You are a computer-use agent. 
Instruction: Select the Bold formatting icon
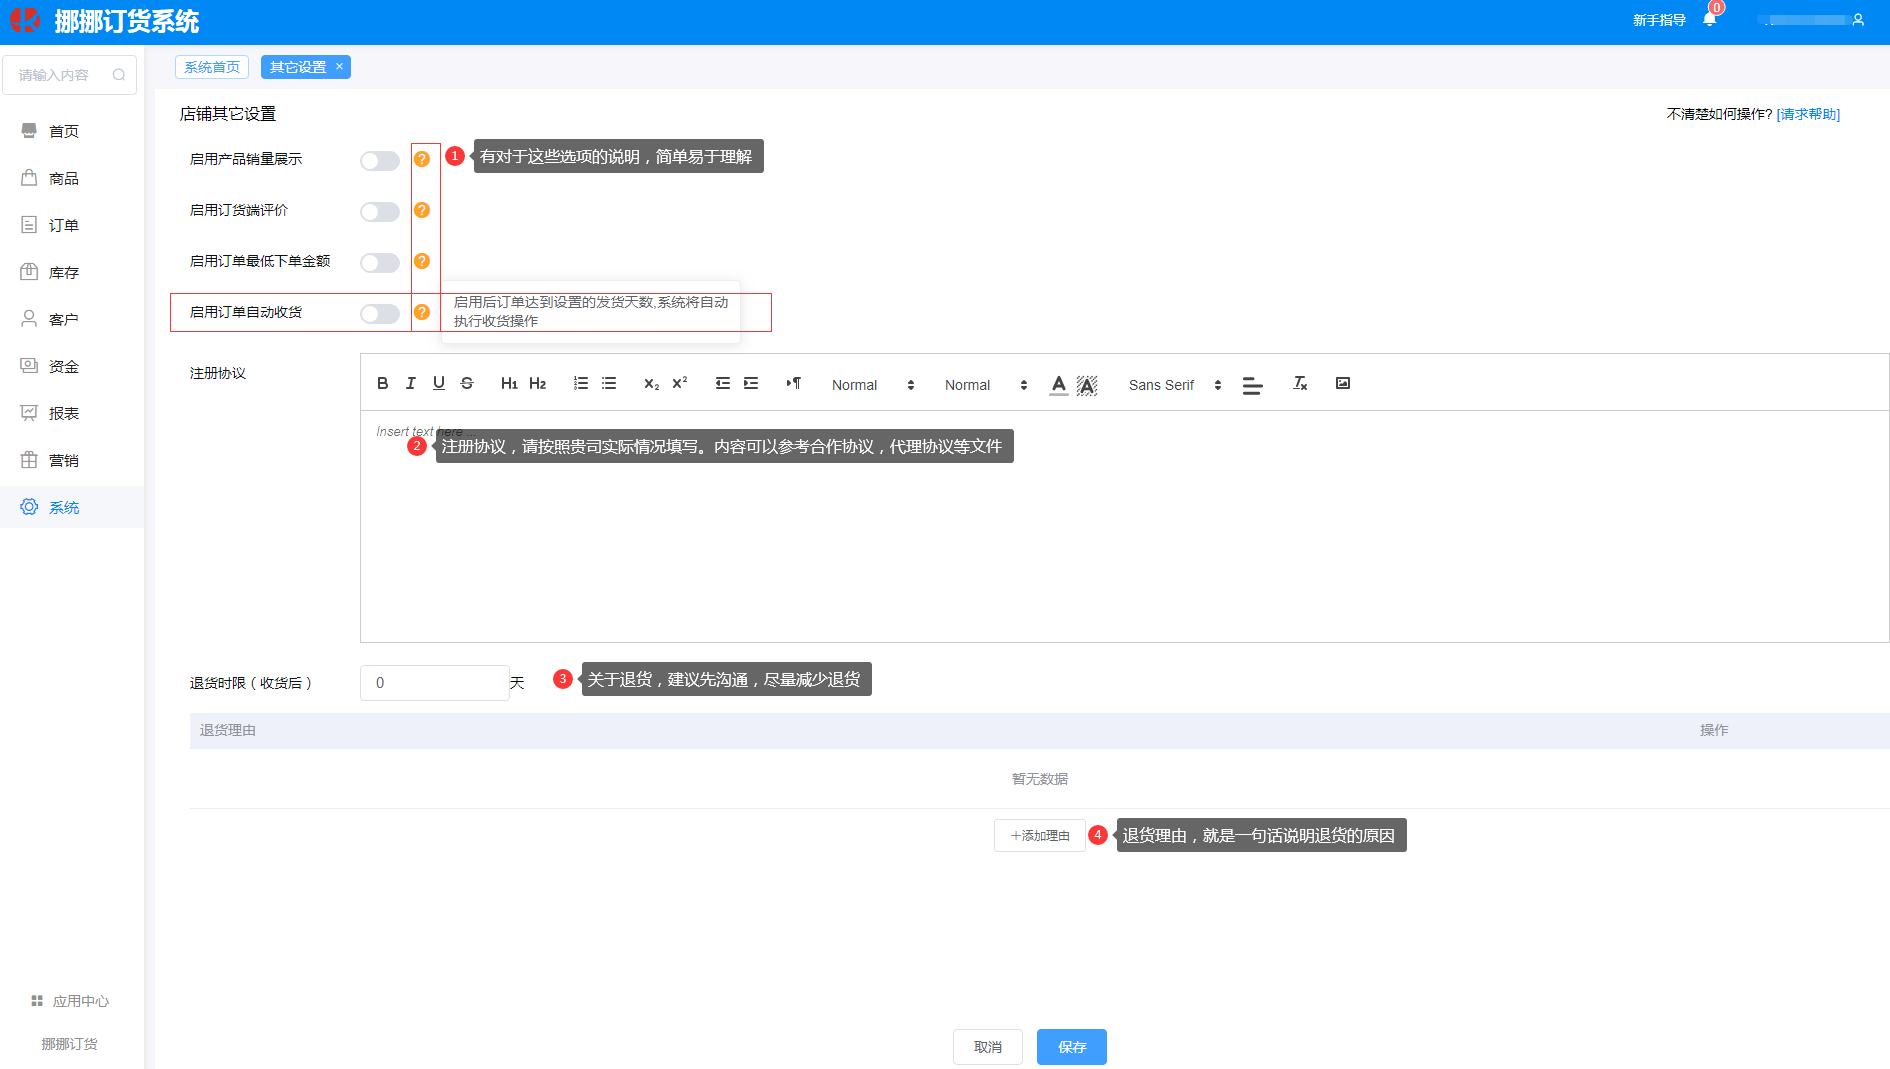coord(382,383)
